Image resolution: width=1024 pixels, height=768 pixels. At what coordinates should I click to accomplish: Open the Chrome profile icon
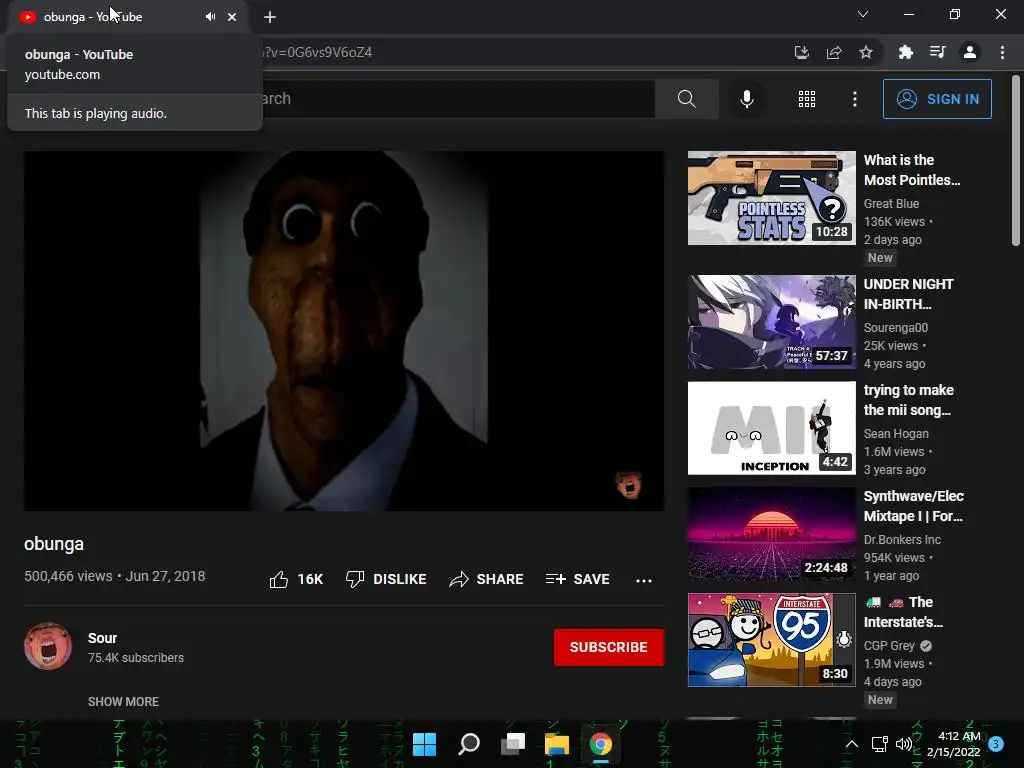(x=970, y=52)
